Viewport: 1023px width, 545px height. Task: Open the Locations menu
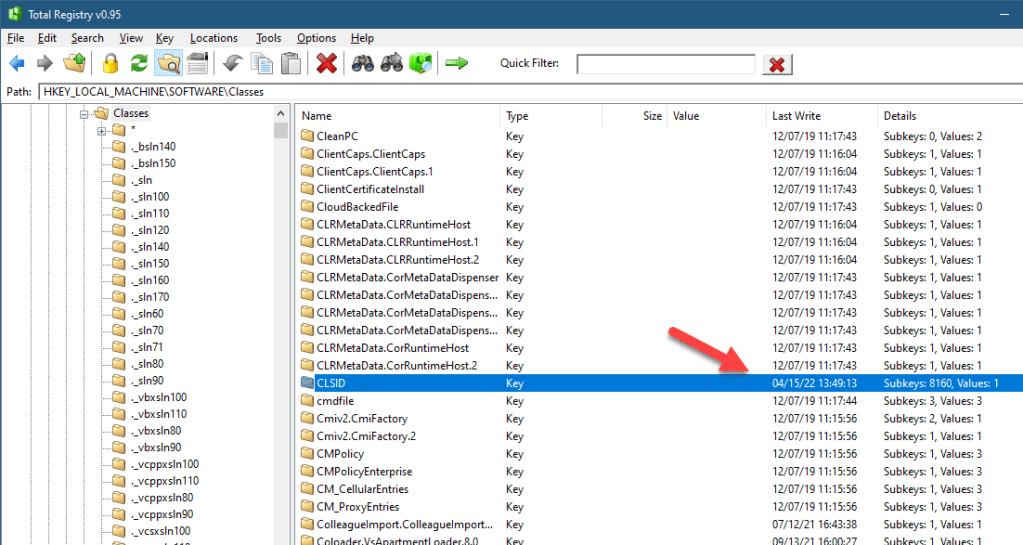coord(214,38)
